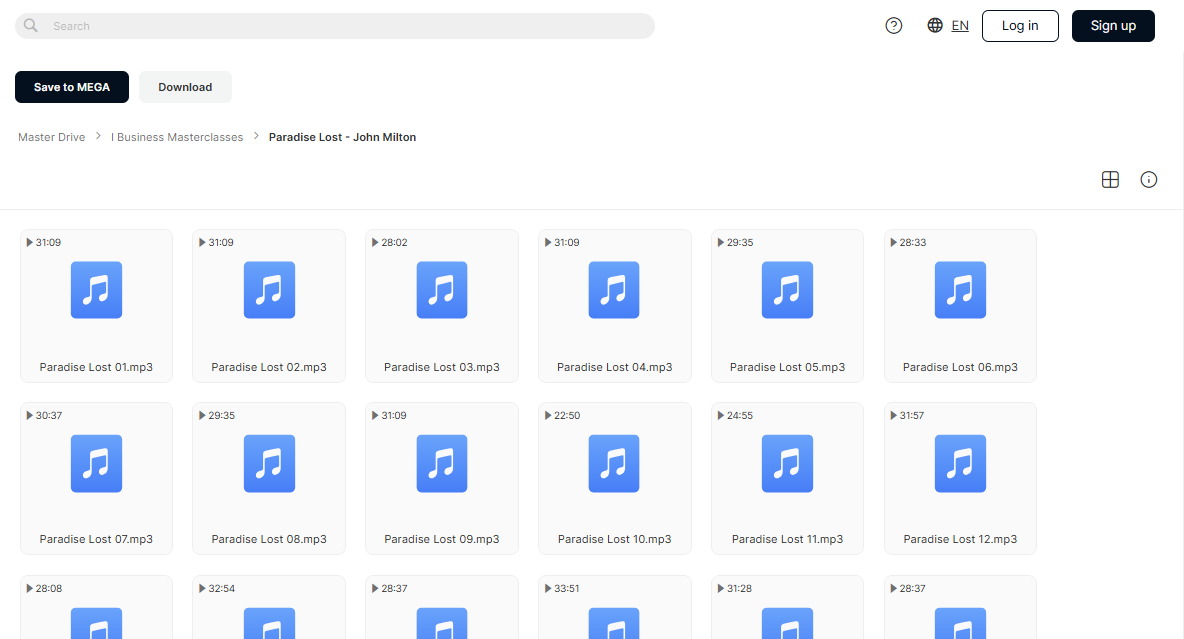The height and width of the screenshot is (639, 1184).
Task: Change language via the EN link
Action: pos(960,26)
